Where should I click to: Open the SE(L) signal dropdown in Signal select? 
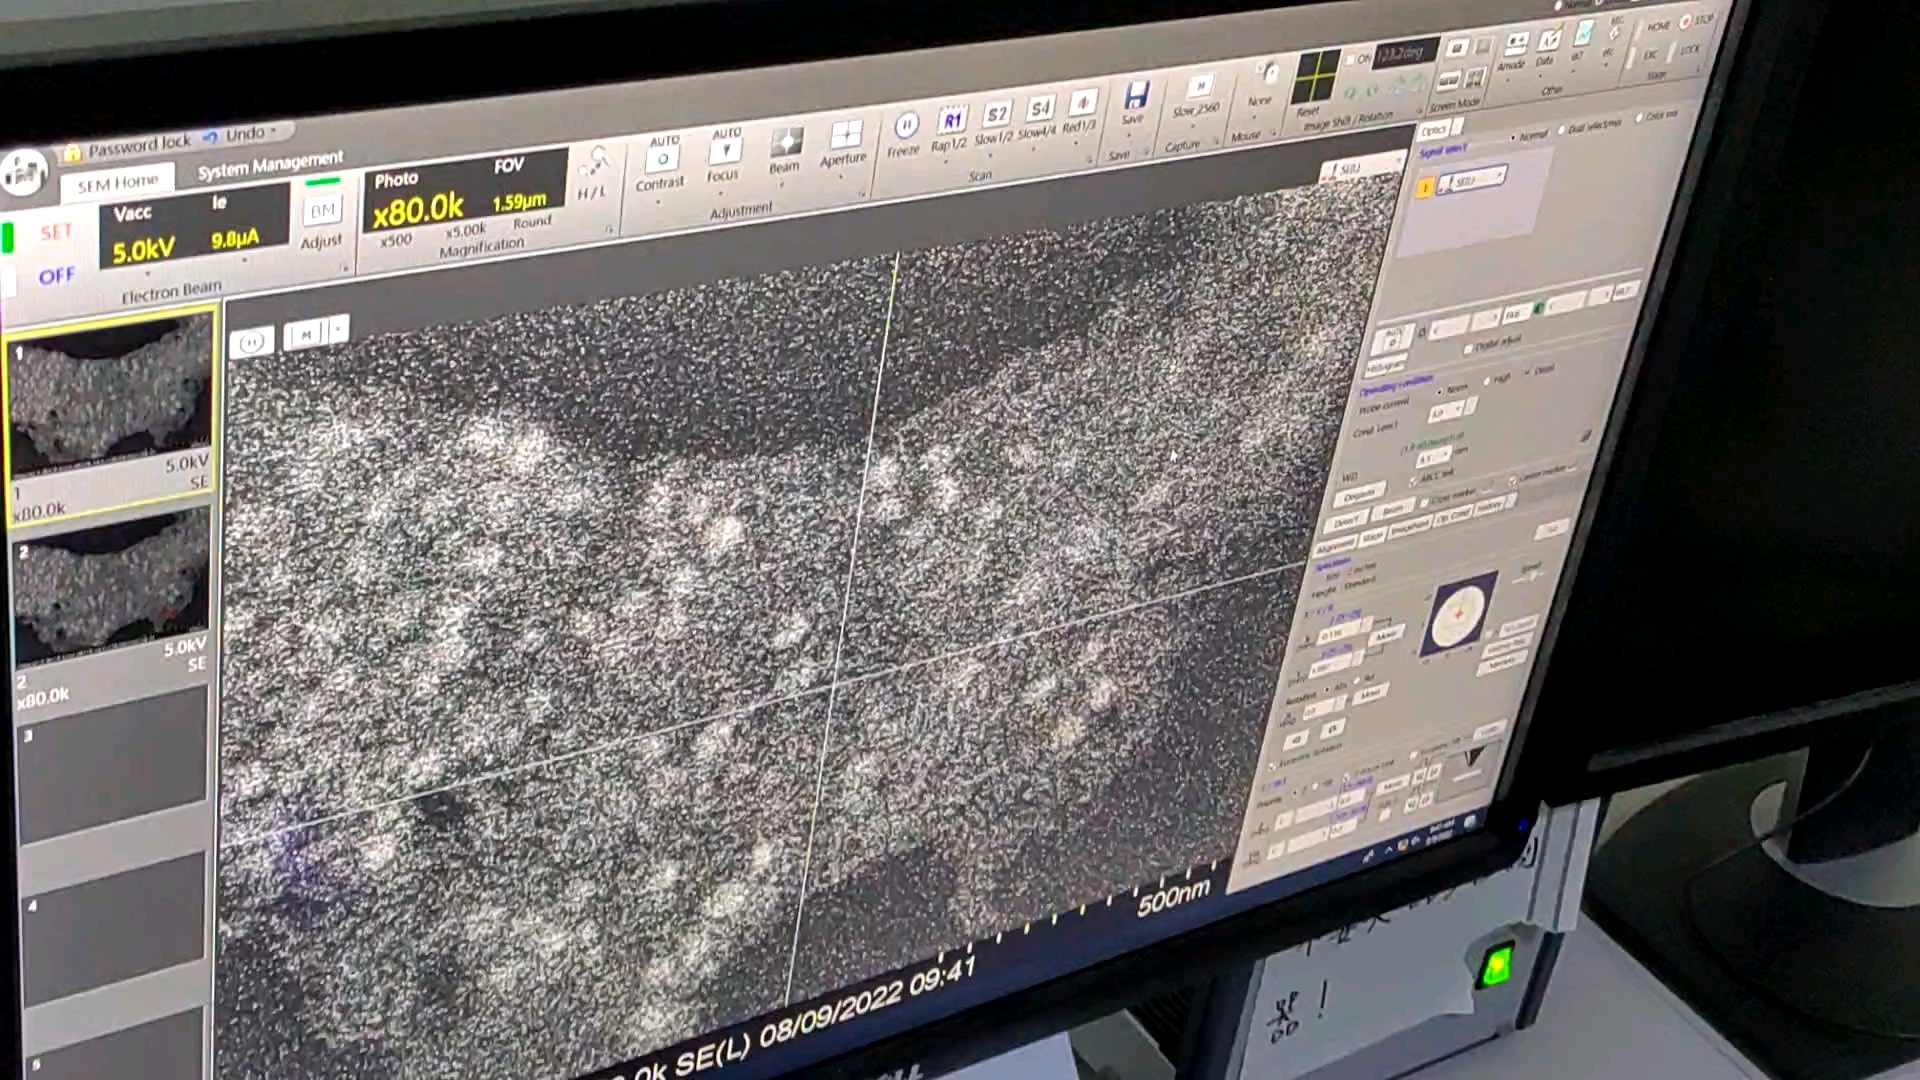tap(1472, 180)
